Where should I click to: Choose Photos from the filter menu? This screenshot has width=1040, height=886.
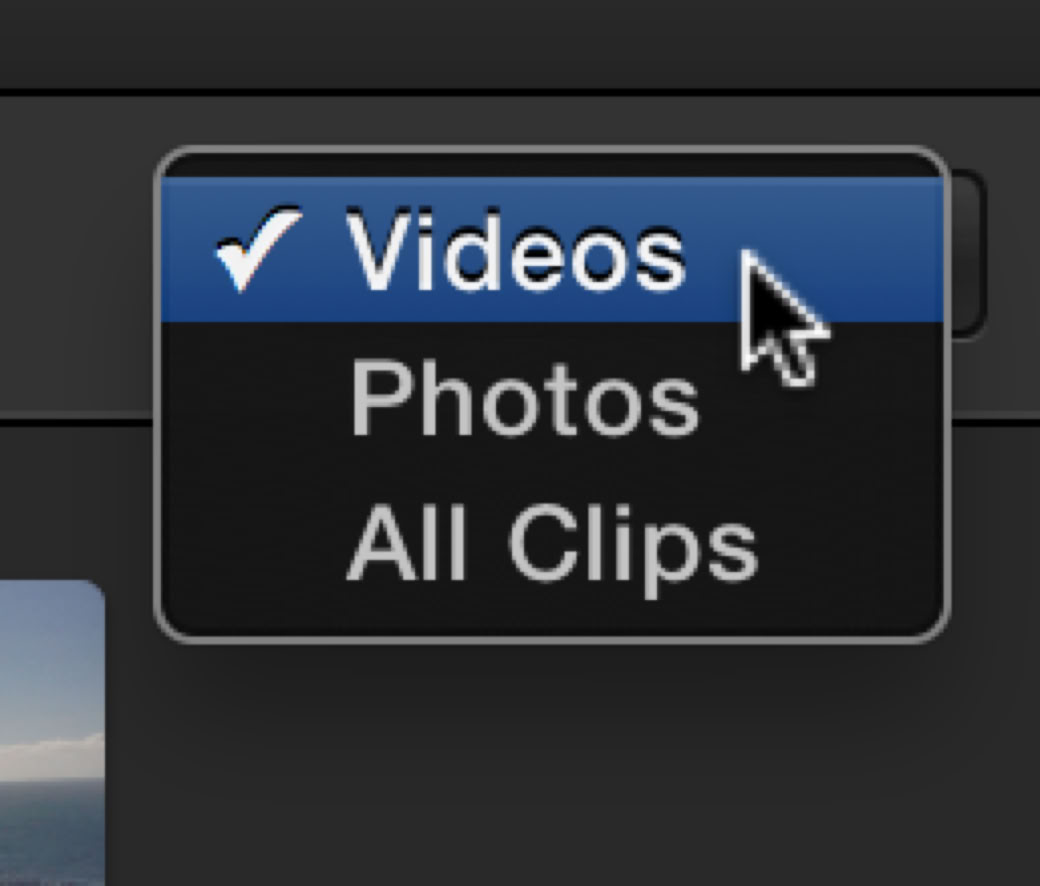pyautogui.click(x=552, y=398)
